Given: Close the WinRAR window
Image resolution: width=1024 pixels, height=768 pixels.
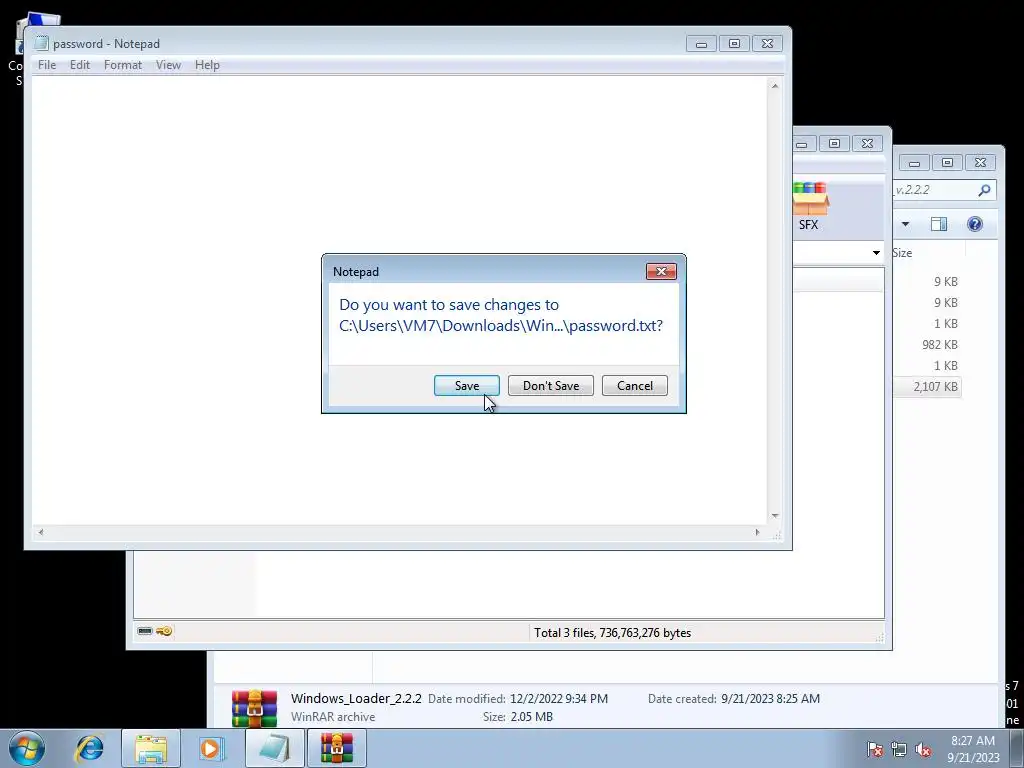Looking at the screenshot, I should click(x=867, y=144).
